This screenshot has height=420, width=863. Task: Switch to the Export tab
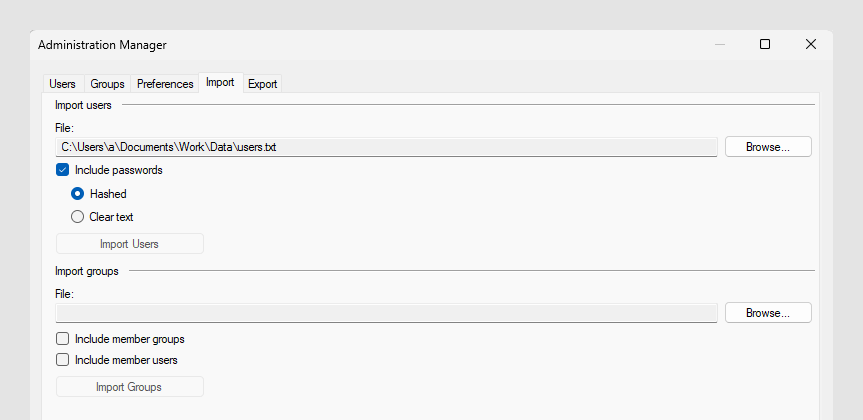pos(263,84)
